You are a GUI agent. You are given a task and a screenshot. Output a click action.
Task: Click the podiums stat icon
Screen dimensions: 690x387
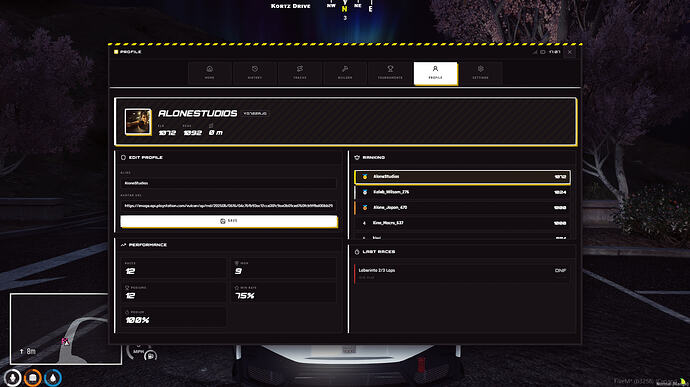click(x=127, y=287)
